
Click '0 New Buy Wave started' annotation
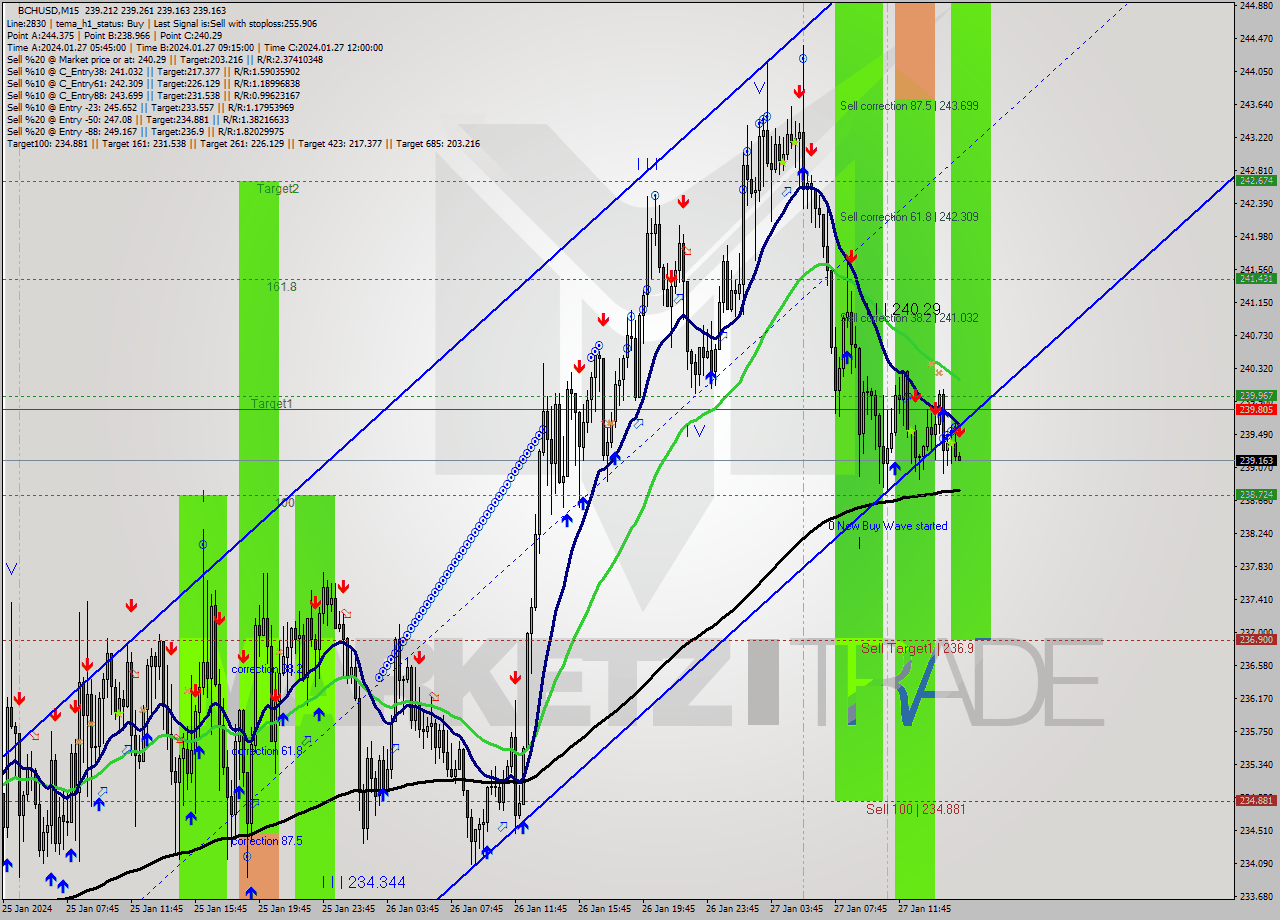[x=888, y=525]
